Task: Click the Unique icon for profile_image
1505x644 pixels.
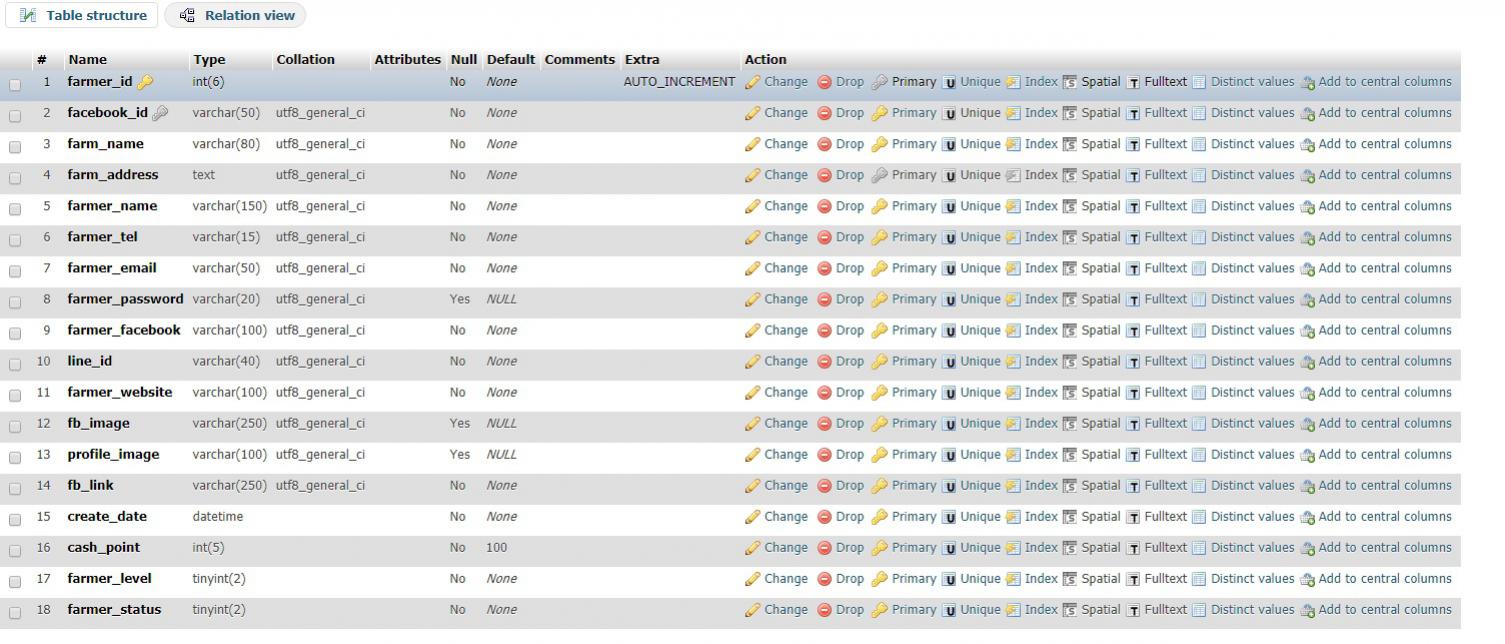Action: [x=949, y=454]
